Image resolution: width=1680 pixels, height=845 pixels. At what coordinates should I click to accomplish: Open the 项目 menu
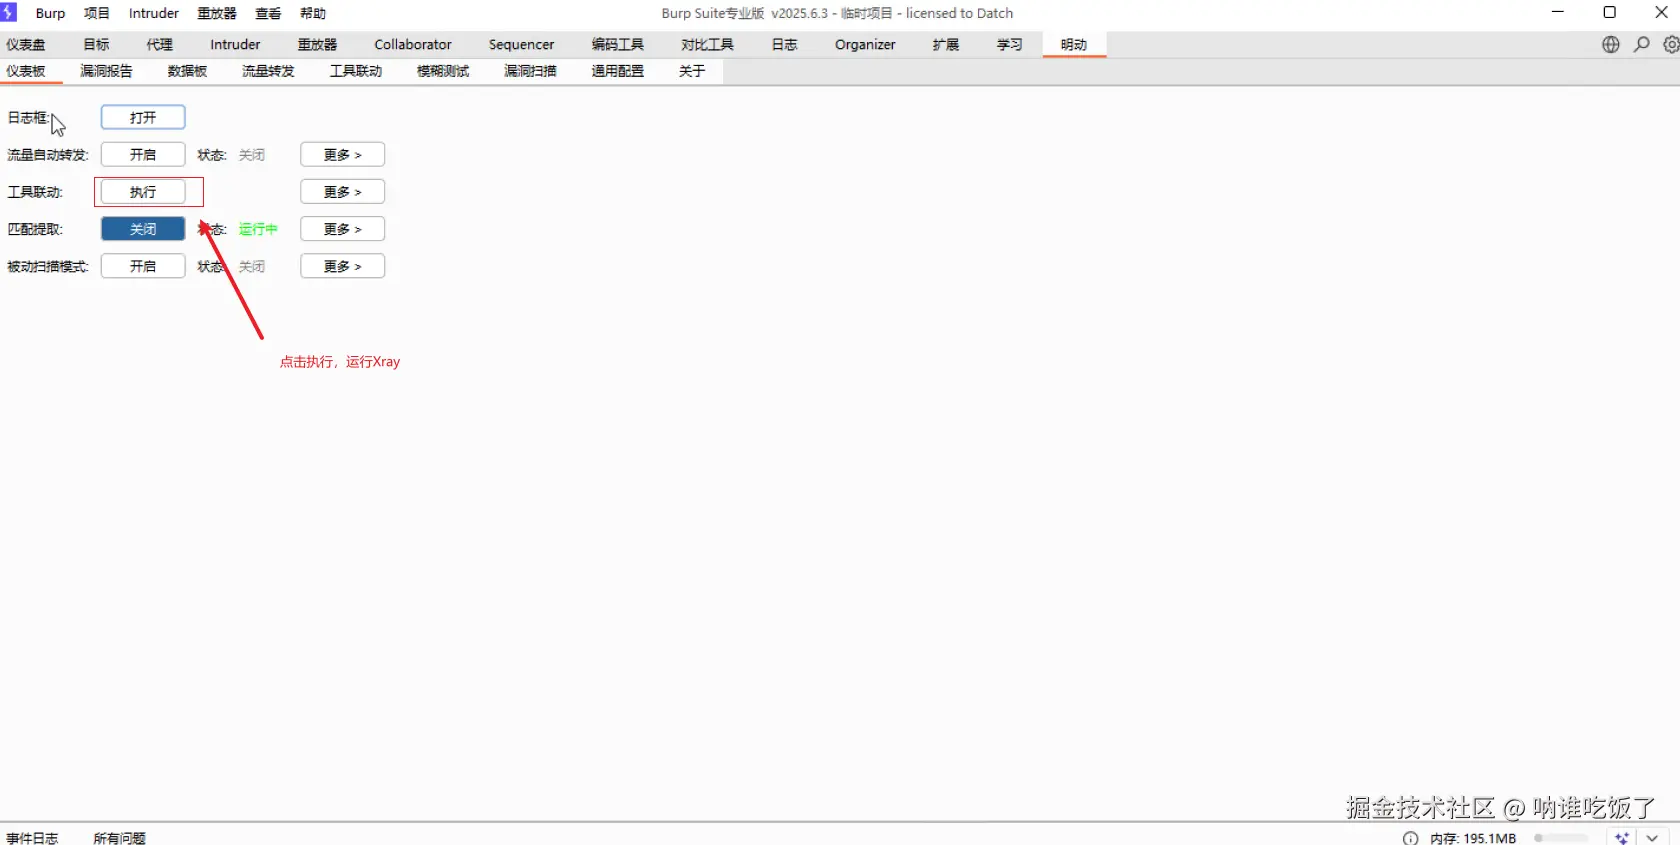click(x=97, y=13)
